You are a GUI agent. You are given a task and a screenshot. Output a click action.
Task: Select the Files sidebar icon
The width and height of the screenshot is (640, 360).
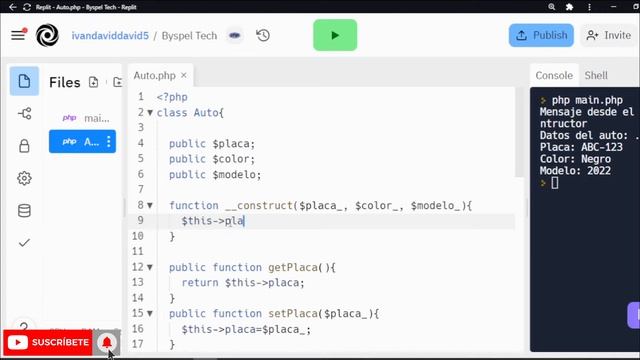[x=24, y=81]
